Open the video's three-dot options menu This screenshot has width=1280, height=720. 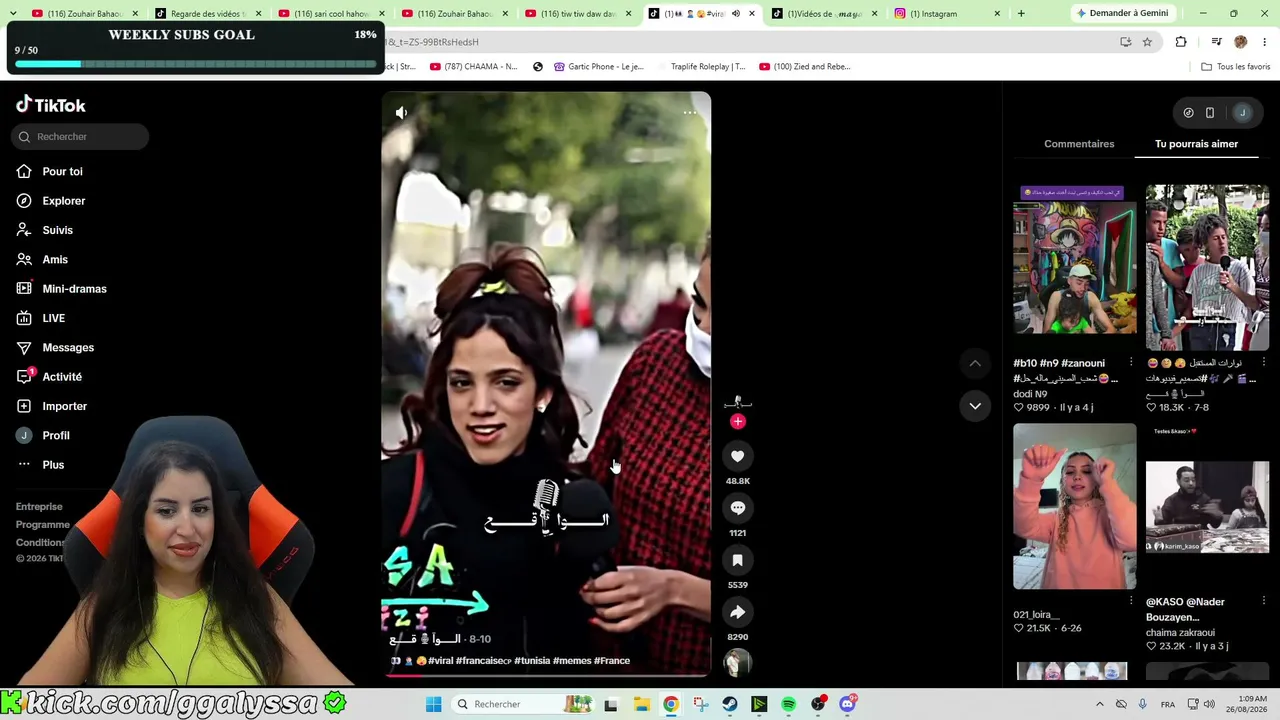(690, 113)
